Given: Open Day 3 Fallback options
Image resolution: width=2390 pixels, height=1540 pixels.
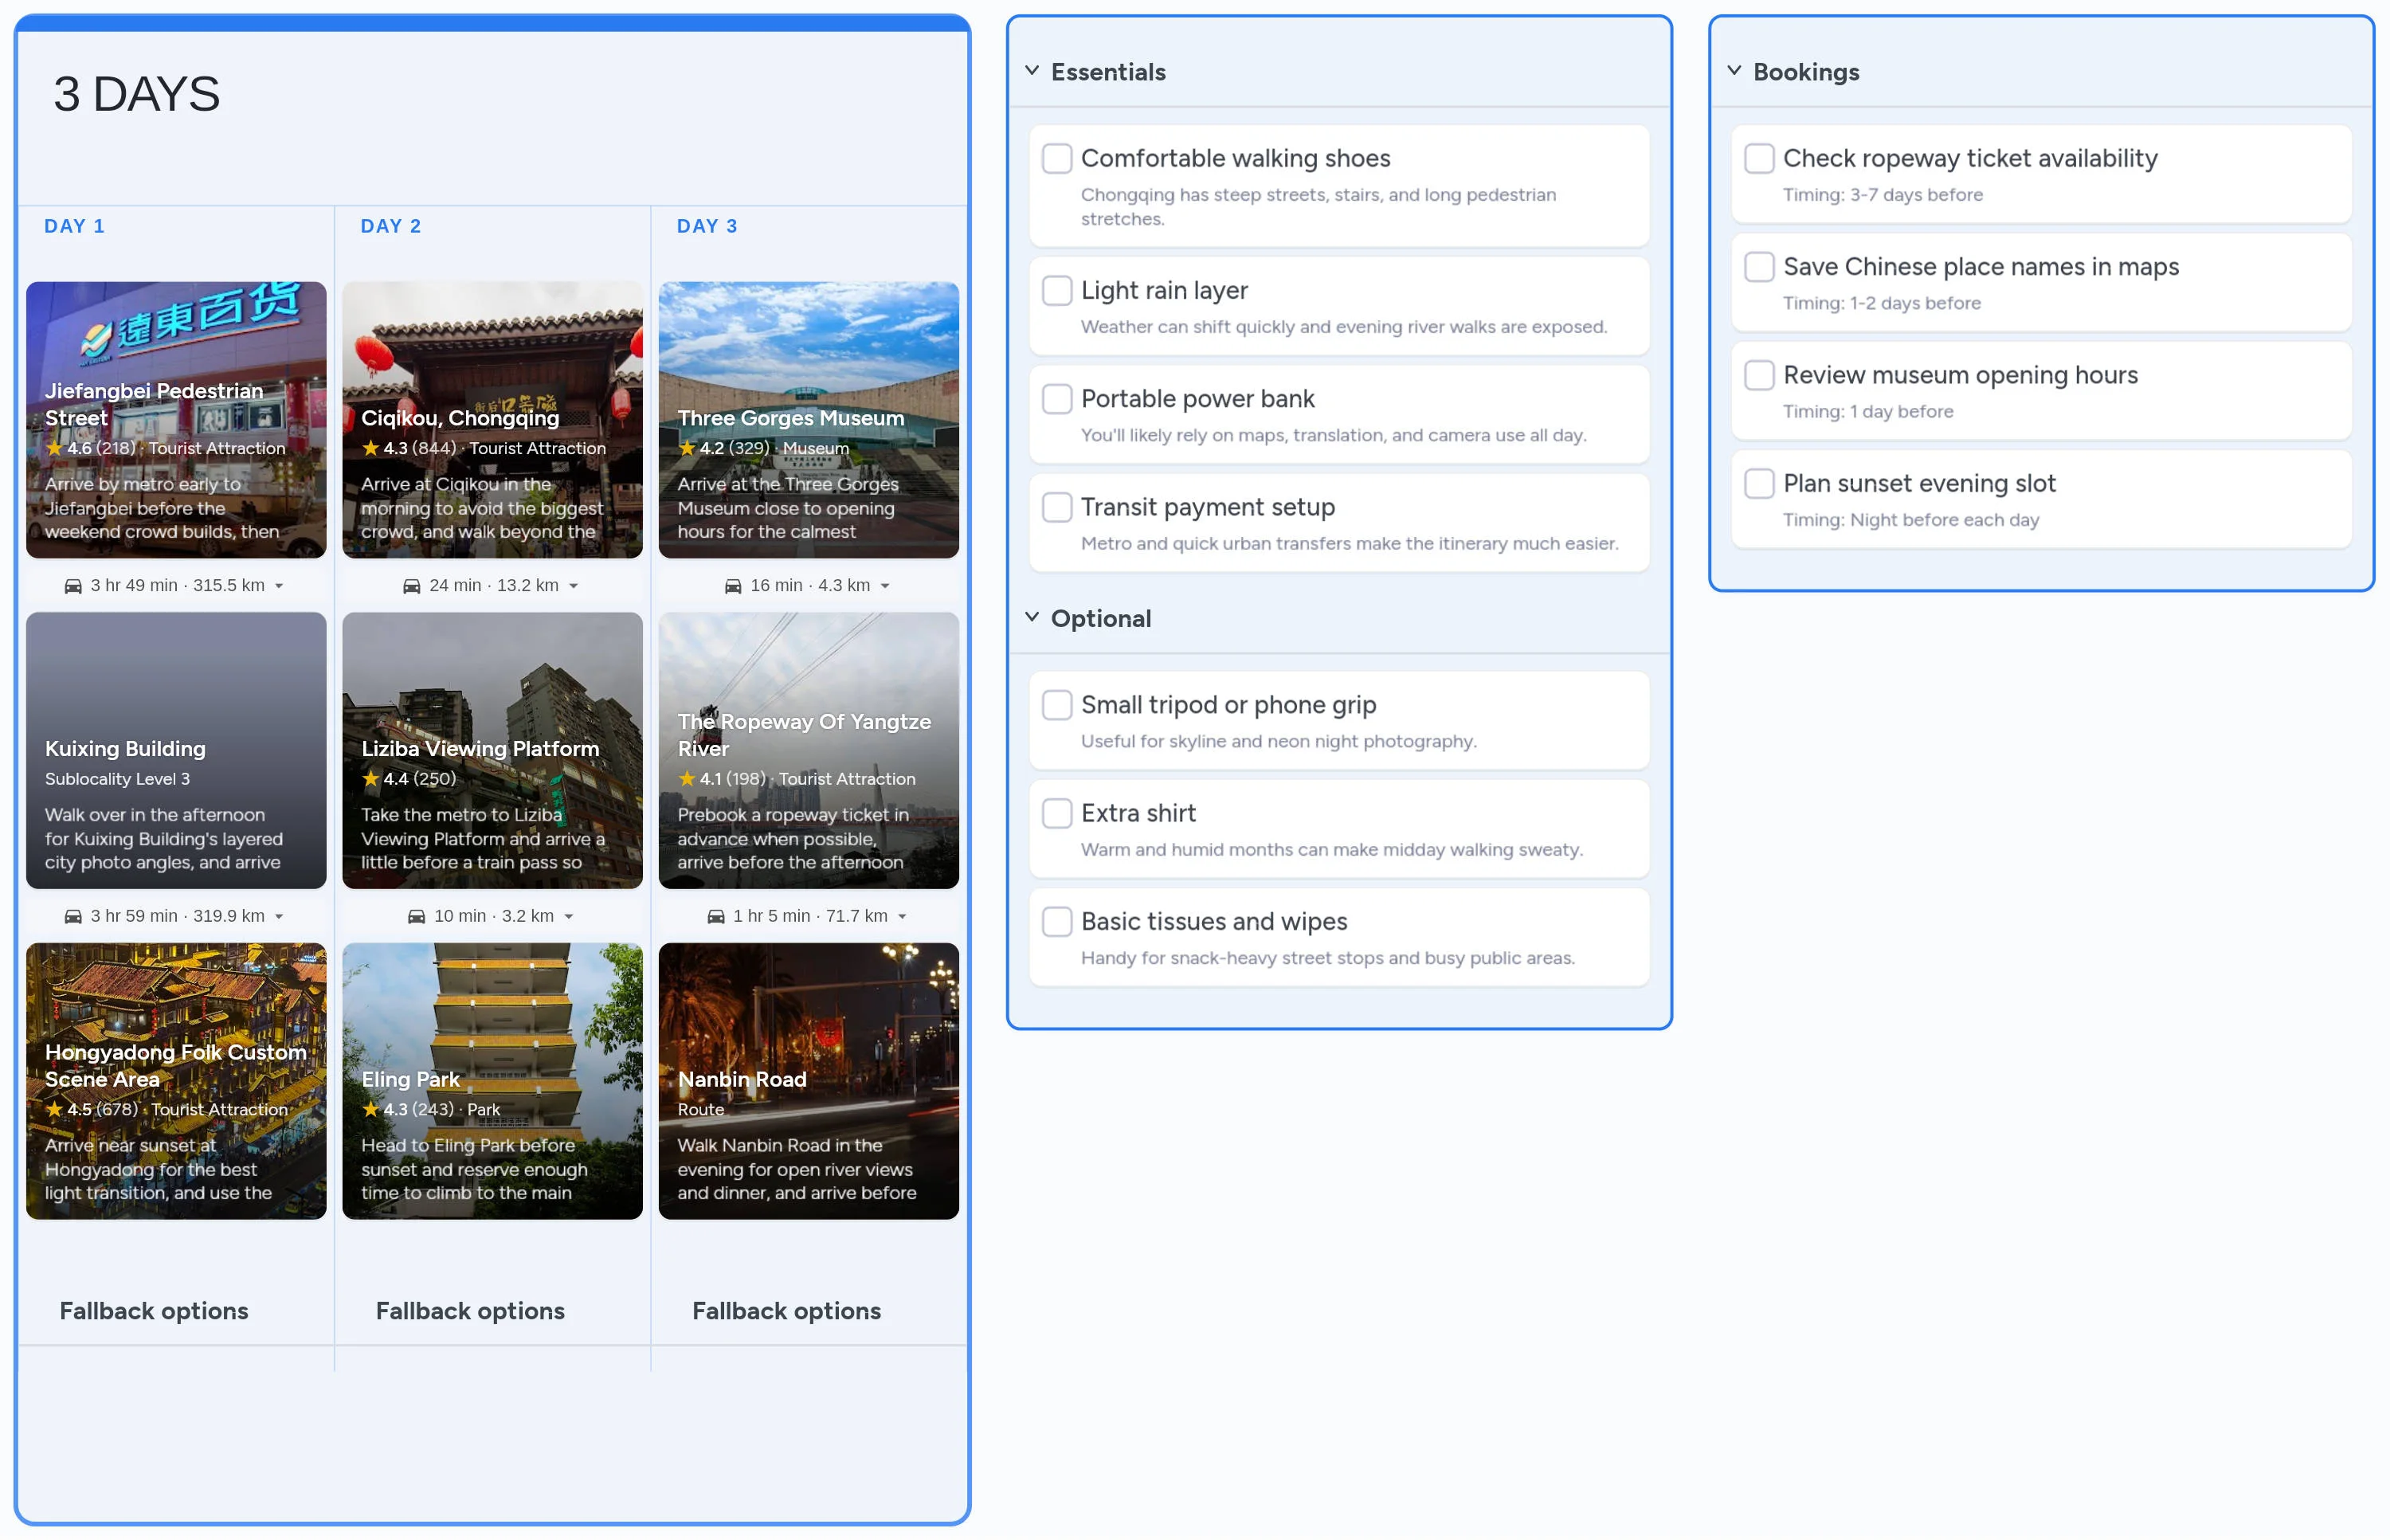Looking at the screenshot, I should pyautogui.click(x=786, y=1310).
